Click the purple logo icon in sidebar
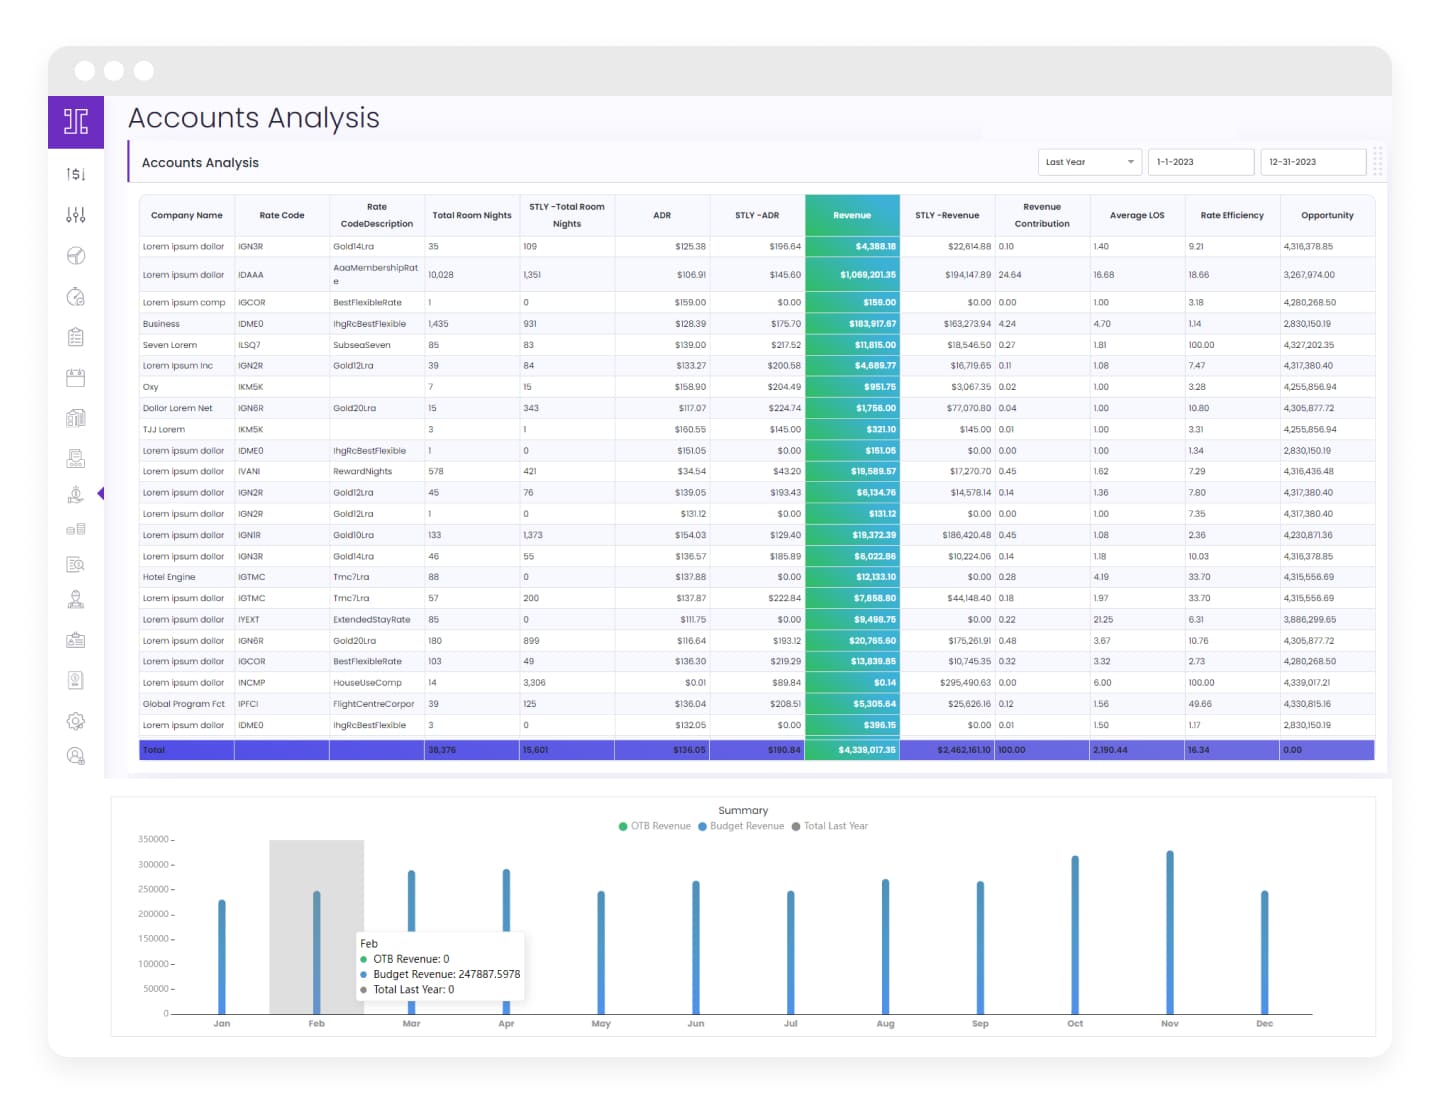Viewport: 1440px width, 1111px height. pyautogui.click(x=76, y=122)
